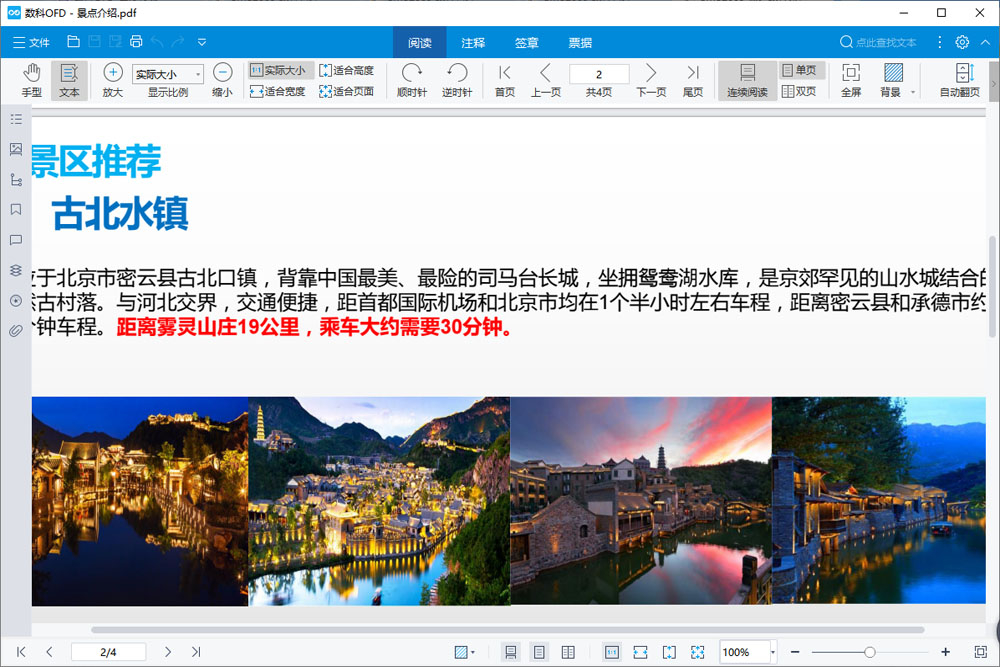
Task: Select the hand tool (手型)
Action: [32, 79]
